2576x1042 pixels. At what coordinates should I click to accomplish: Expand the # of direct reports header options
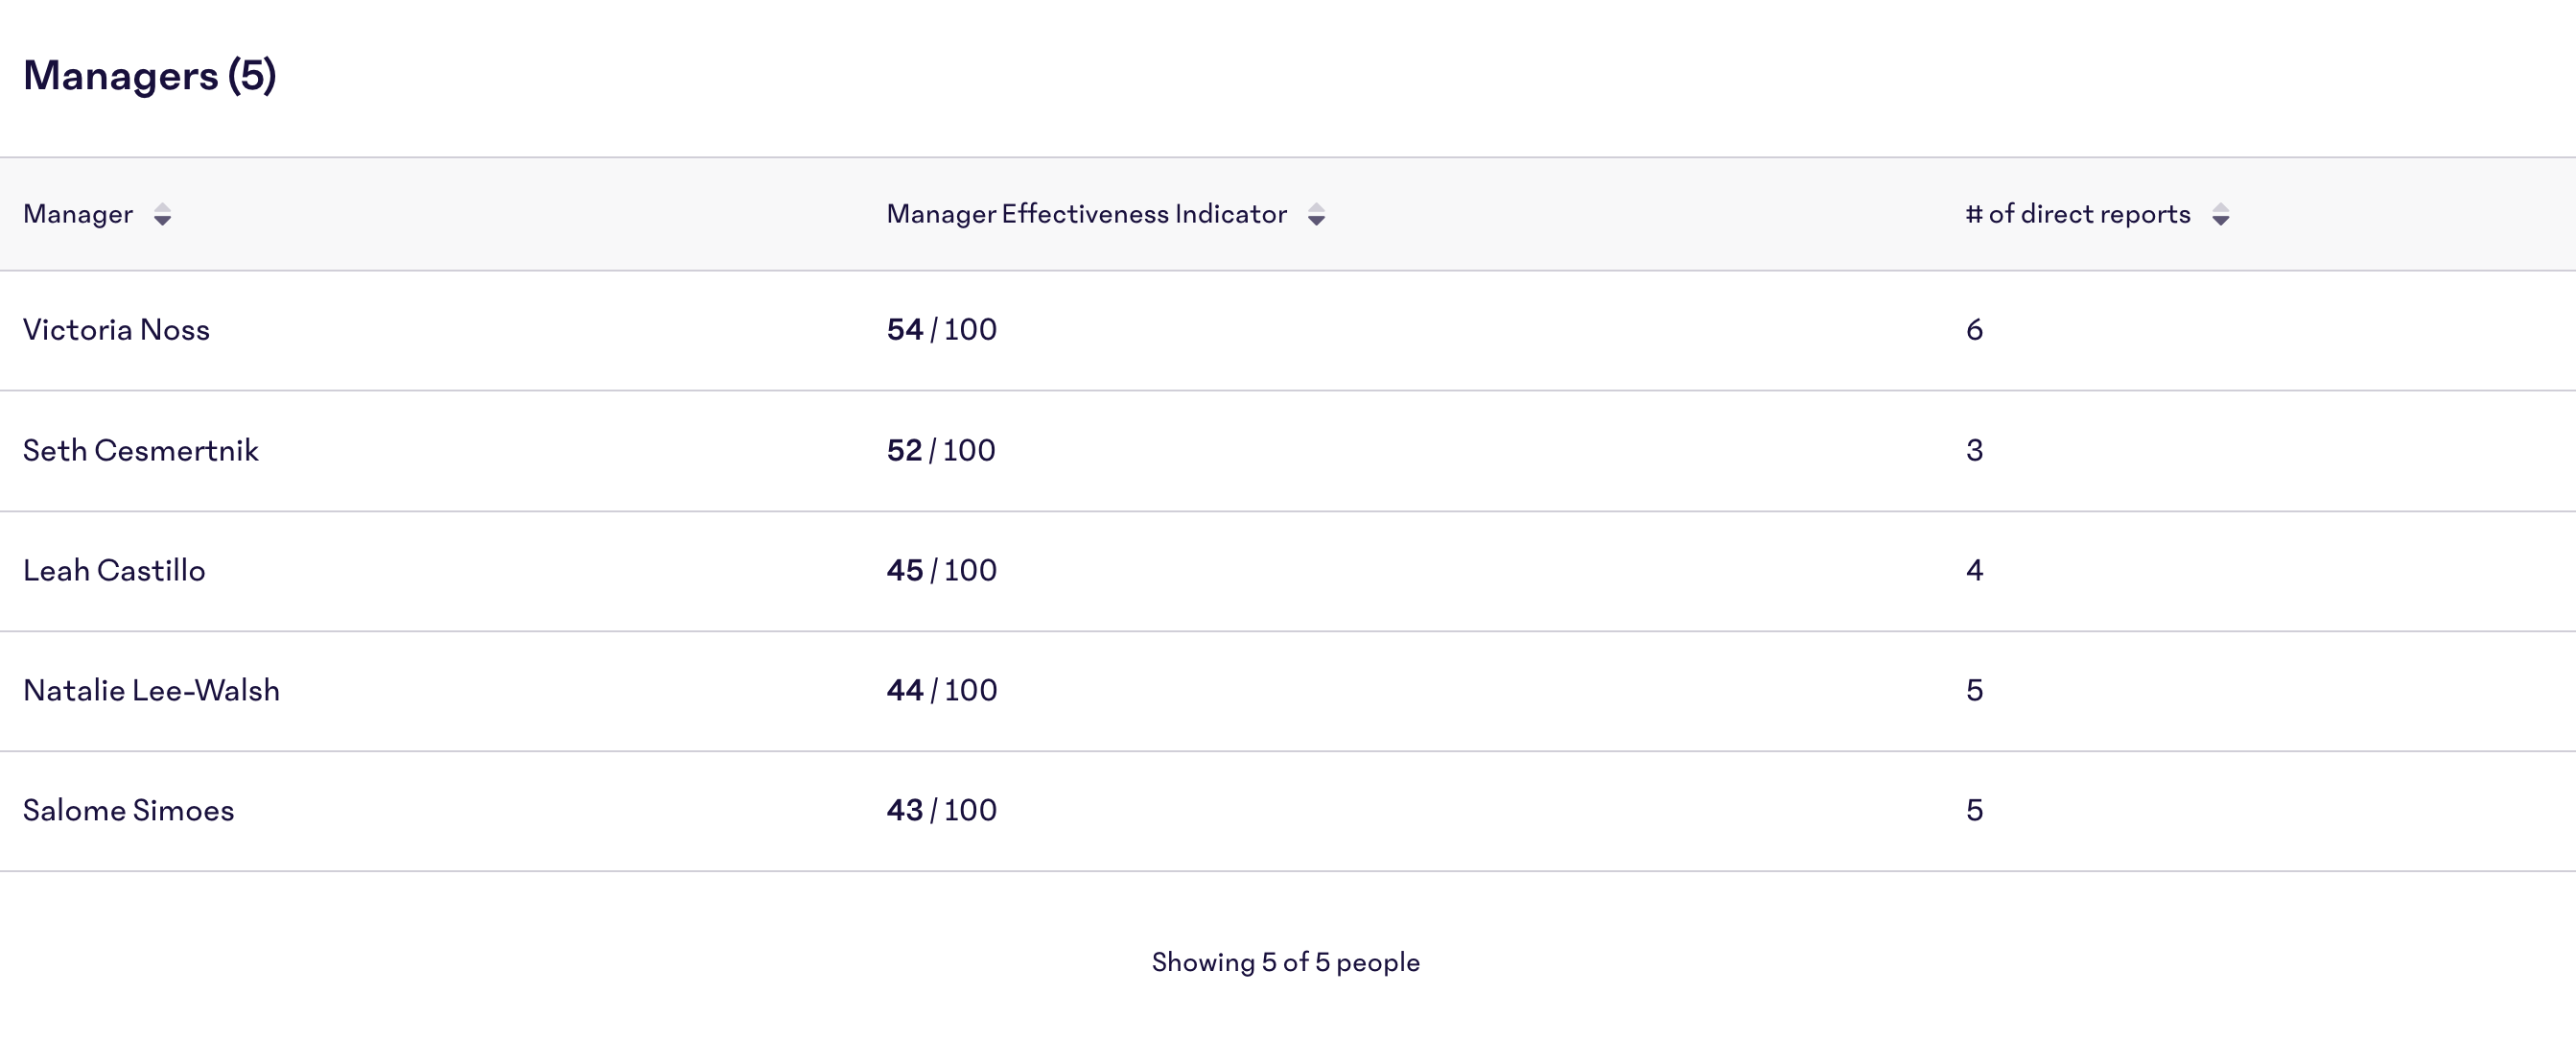[2222, 215]
